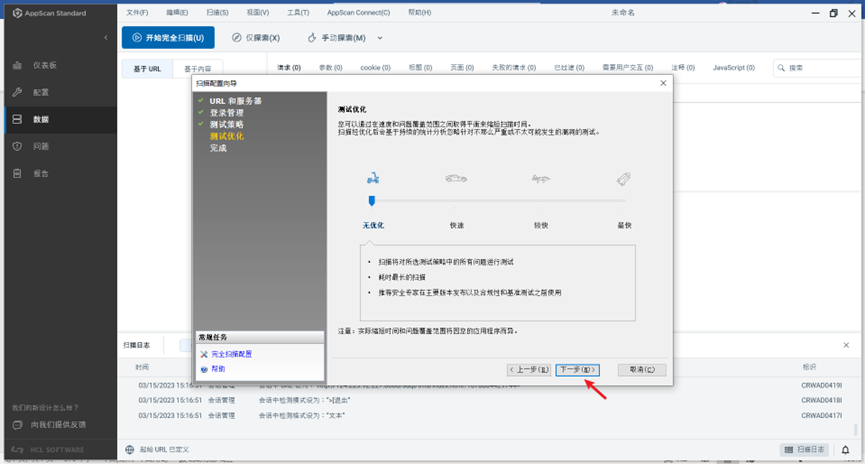Open the Full Scan Configuration link

232,354
